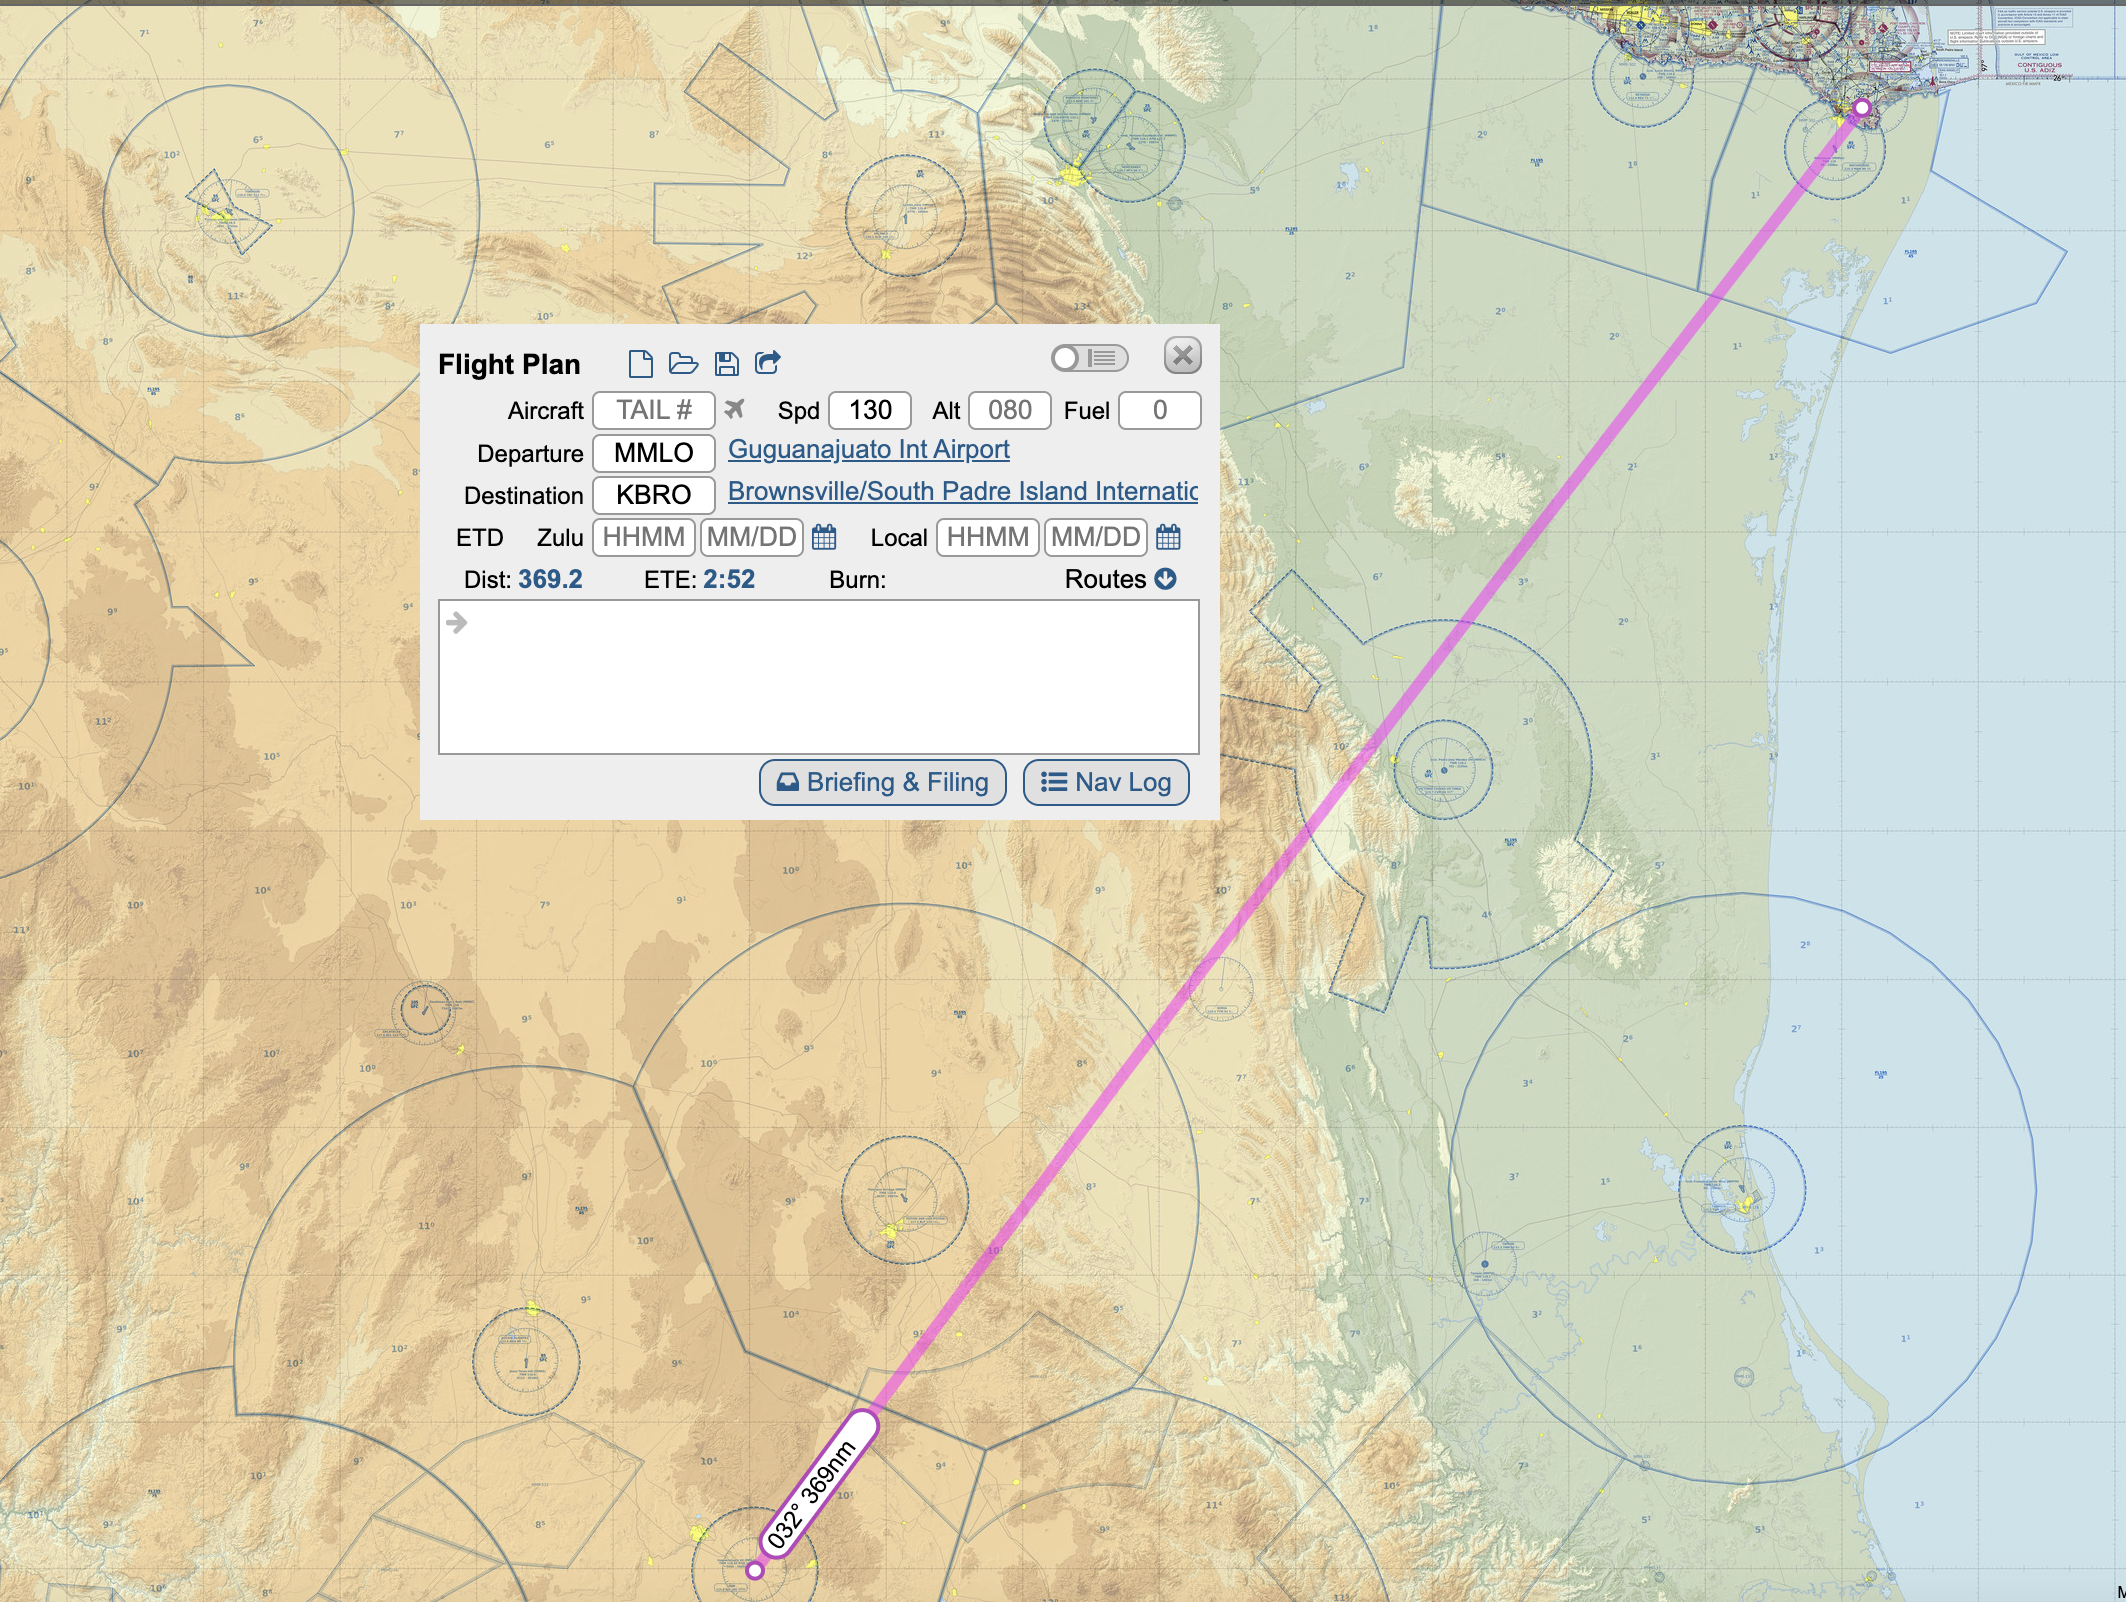Open a saved flight plan folder icon
2126x1602 pixels.
click(x=683, y=363)
